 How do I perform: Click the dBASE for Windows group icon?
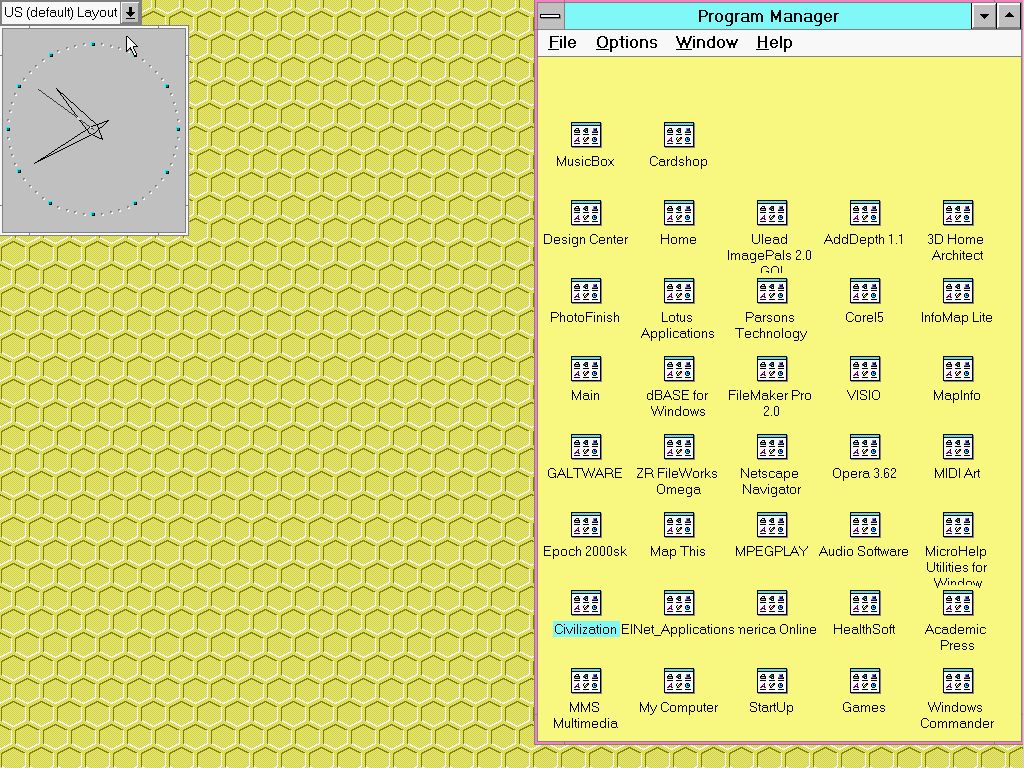tap(678, 369)
